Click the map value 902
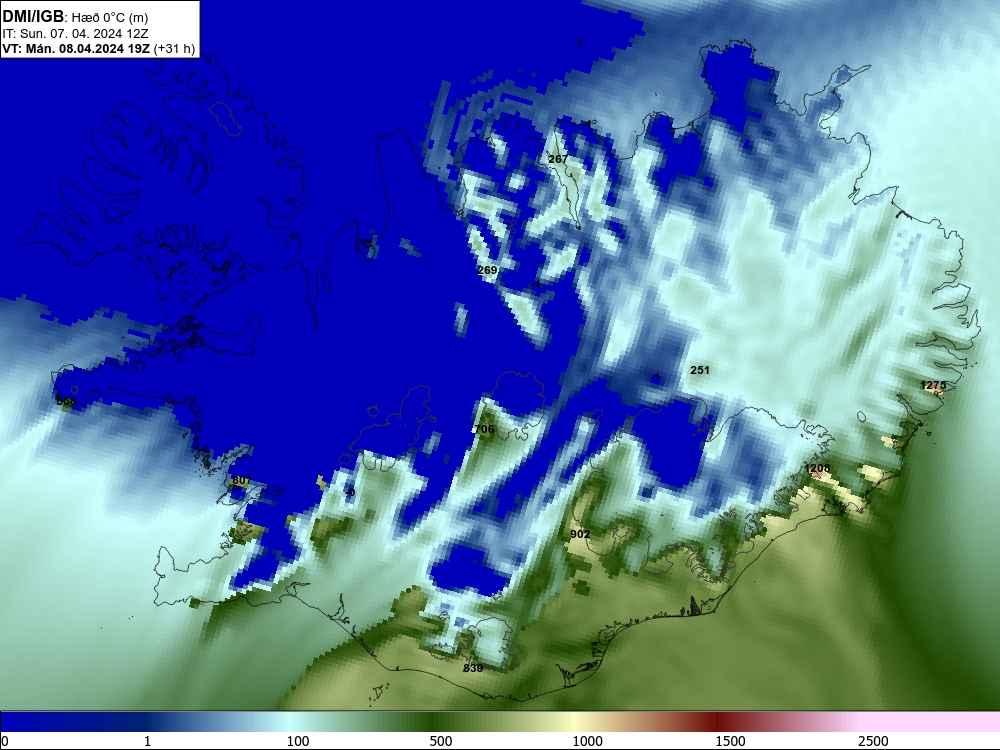This screenshot has height=750, width=1000. [x=580, y=534]
